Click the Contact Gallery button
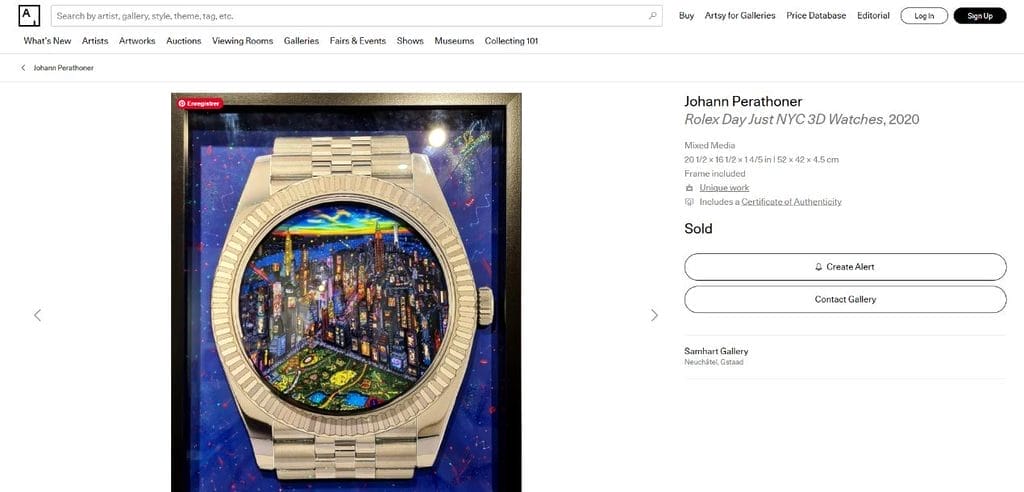Screen dimensions: 1024x492 click(x=845, y=299)
